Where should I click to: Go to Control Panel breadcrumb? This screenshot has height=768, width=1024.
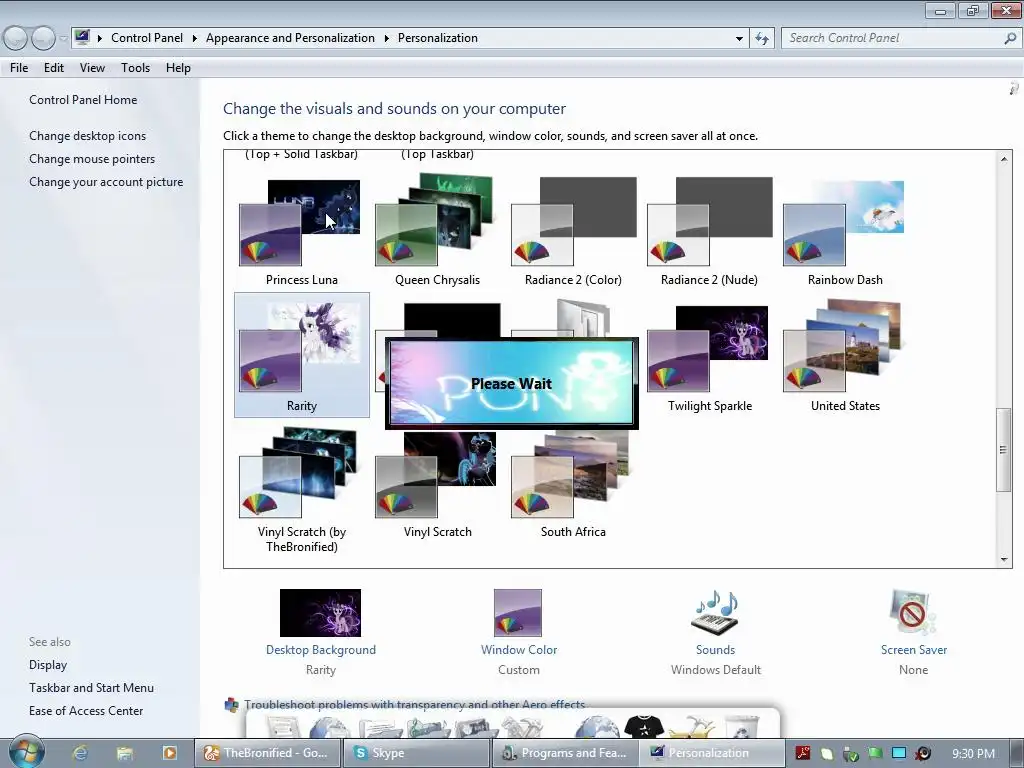pyautogui.click(x=147, y=38)
